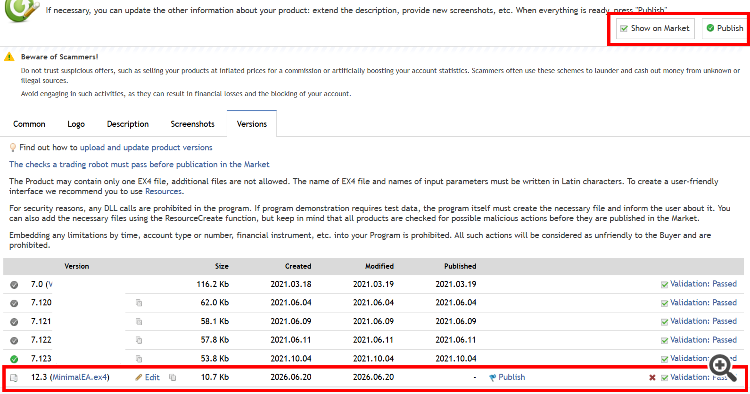
Task: Select the Versions tab
Action: (x=252, y=124)
